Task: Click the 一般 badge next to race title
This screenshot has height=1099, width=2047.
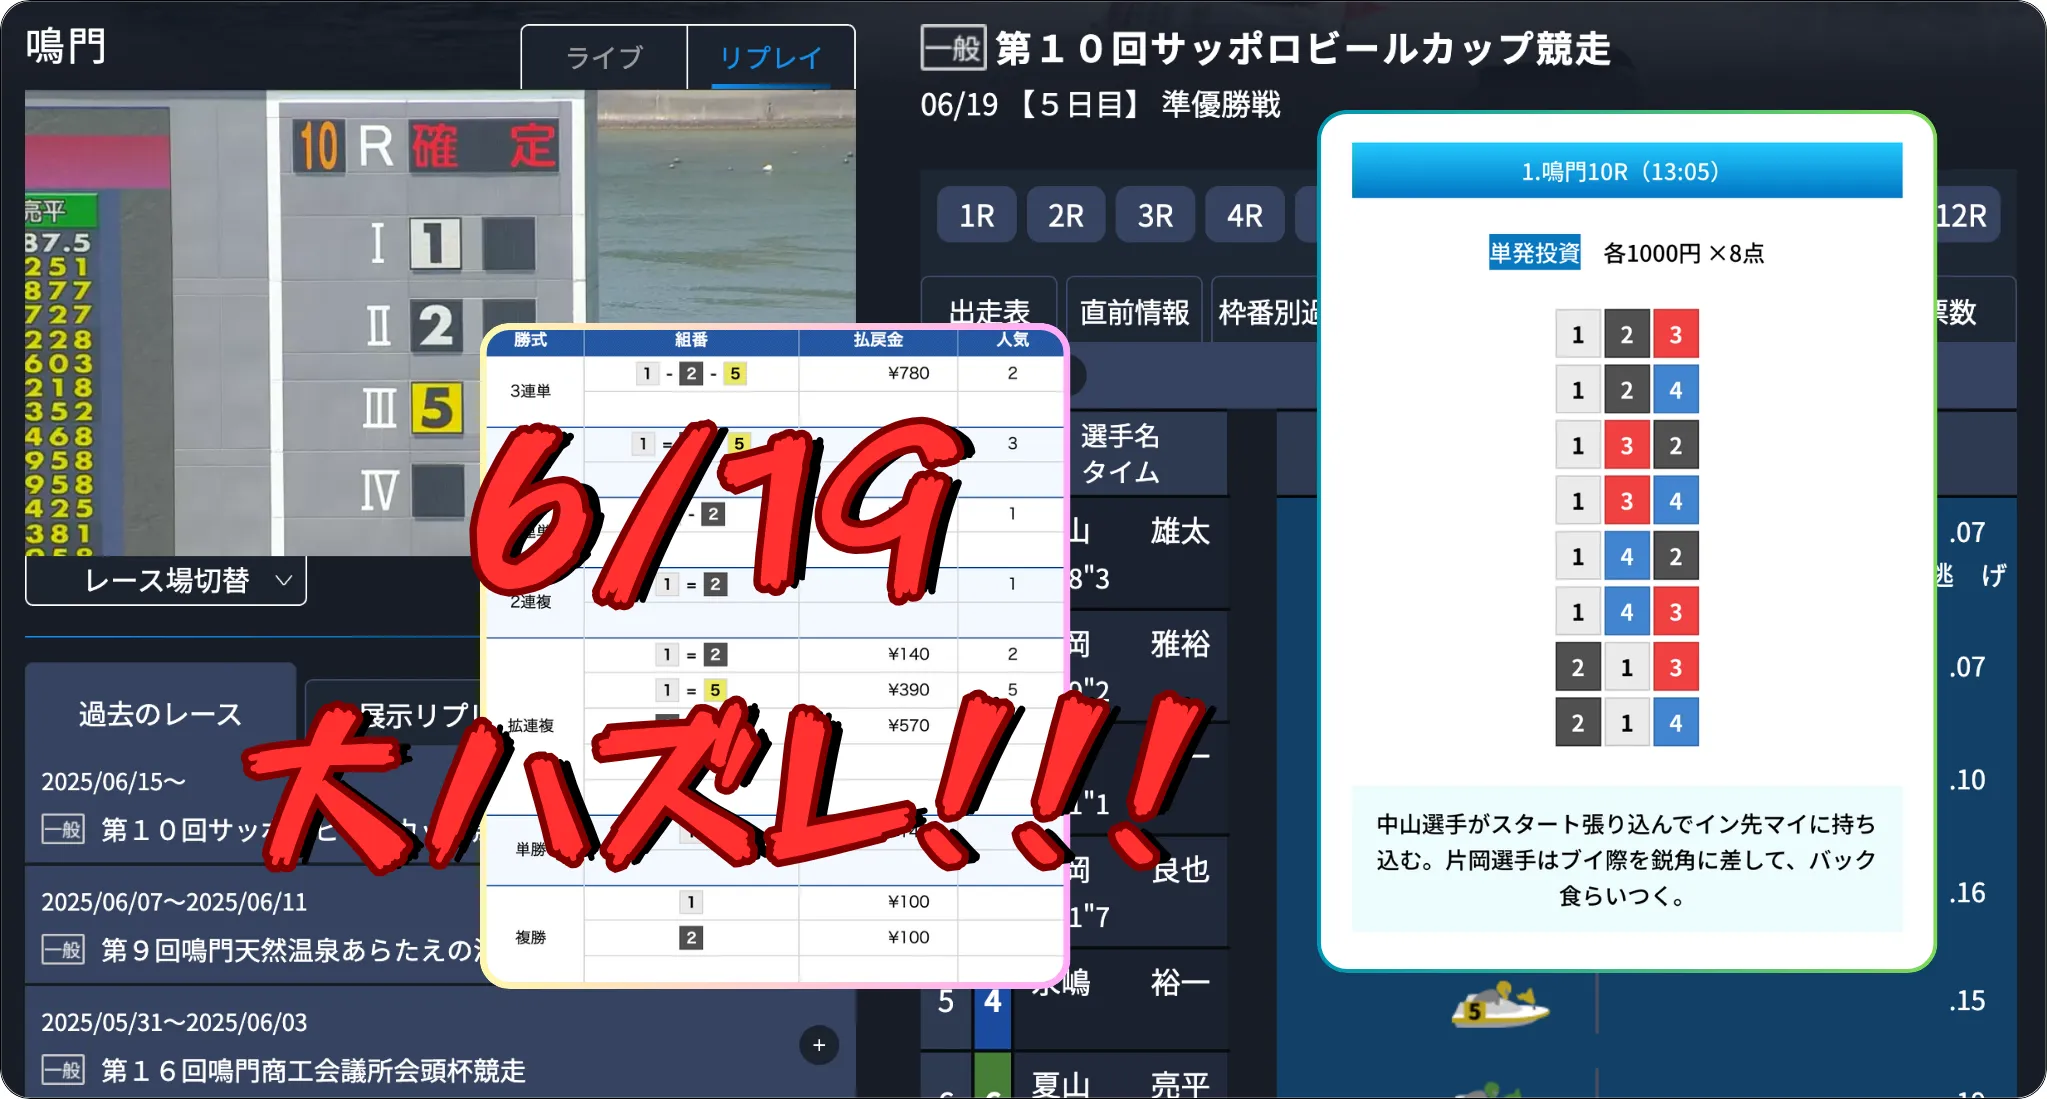Action: click(x=953, y=47)
